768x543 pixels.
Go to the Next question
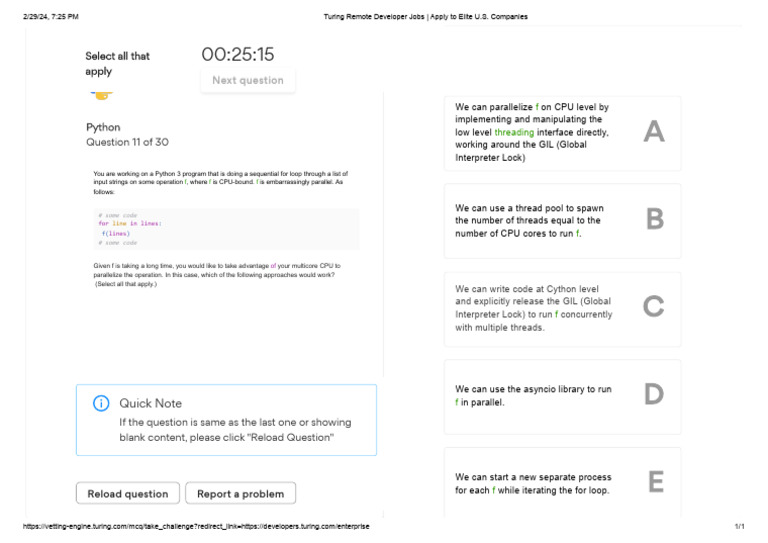click(x=248, y=80)
